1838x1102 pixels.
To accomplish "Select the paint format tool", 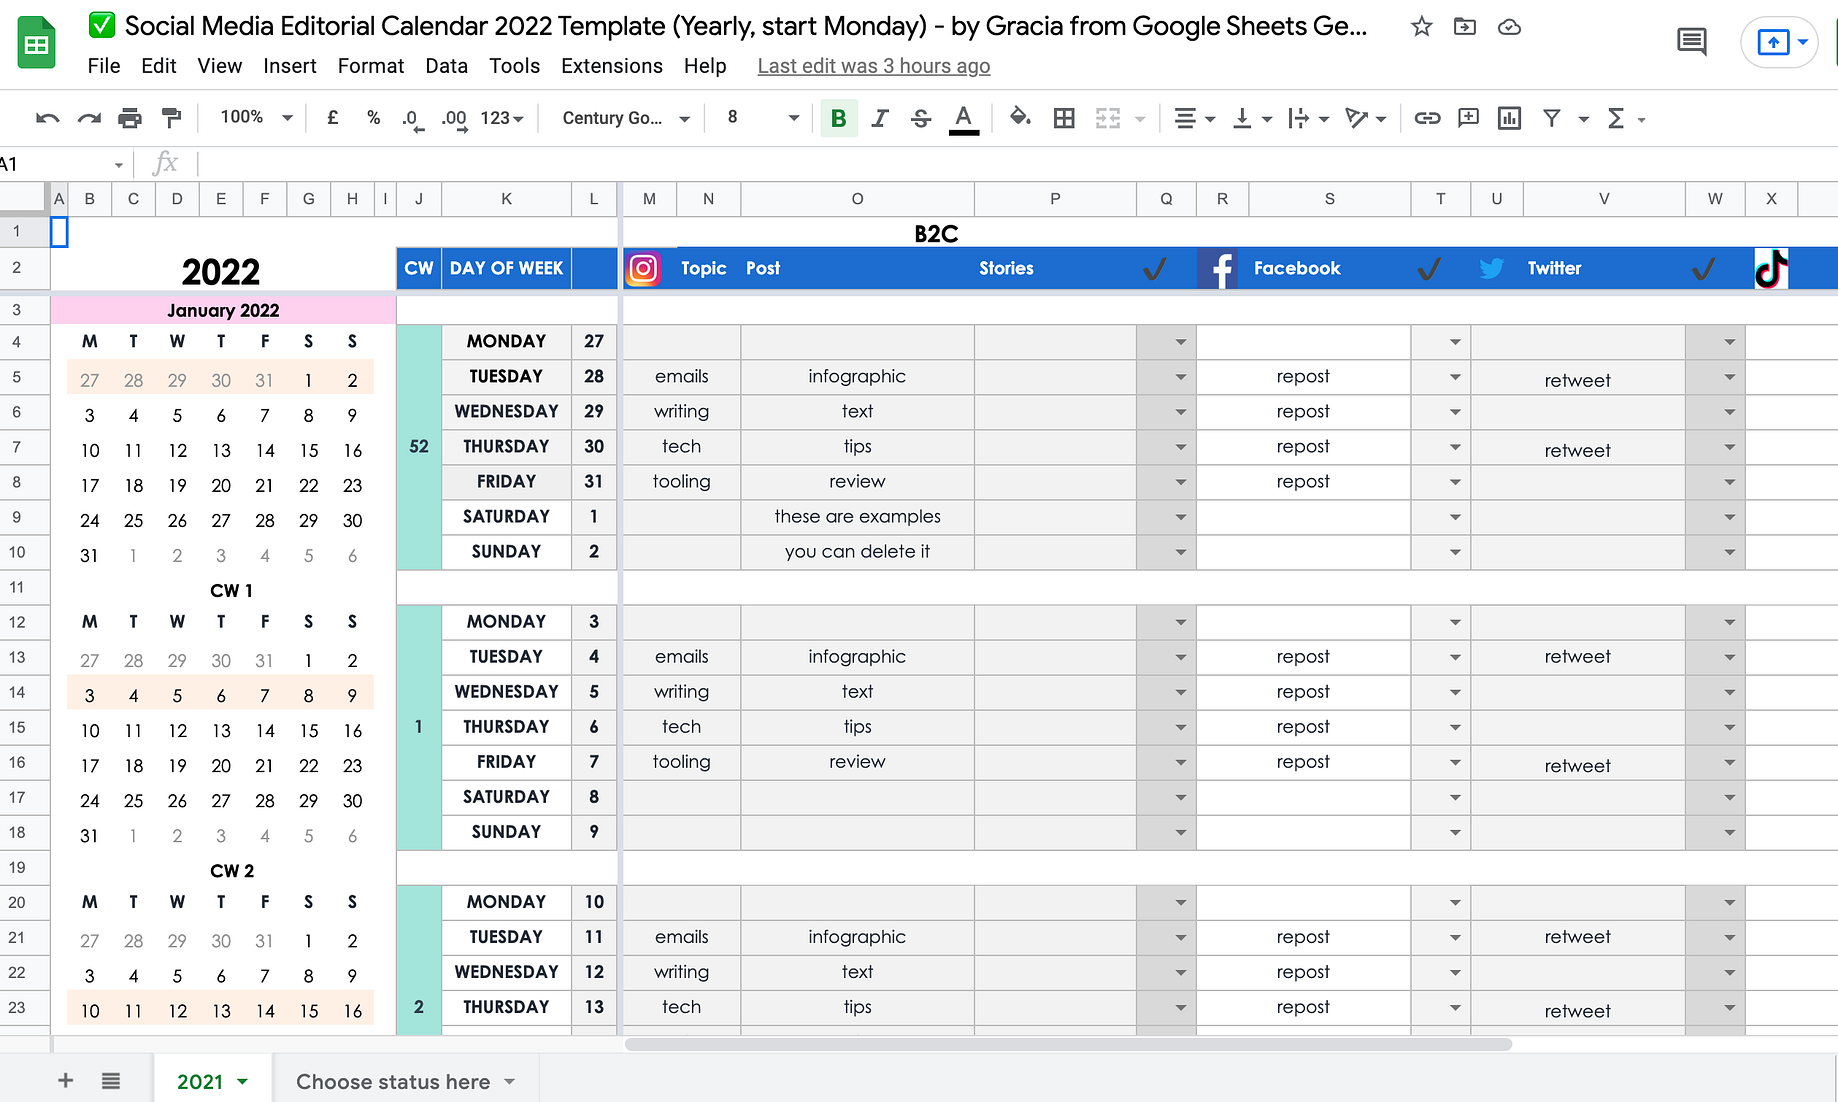I will coord(171,117).
